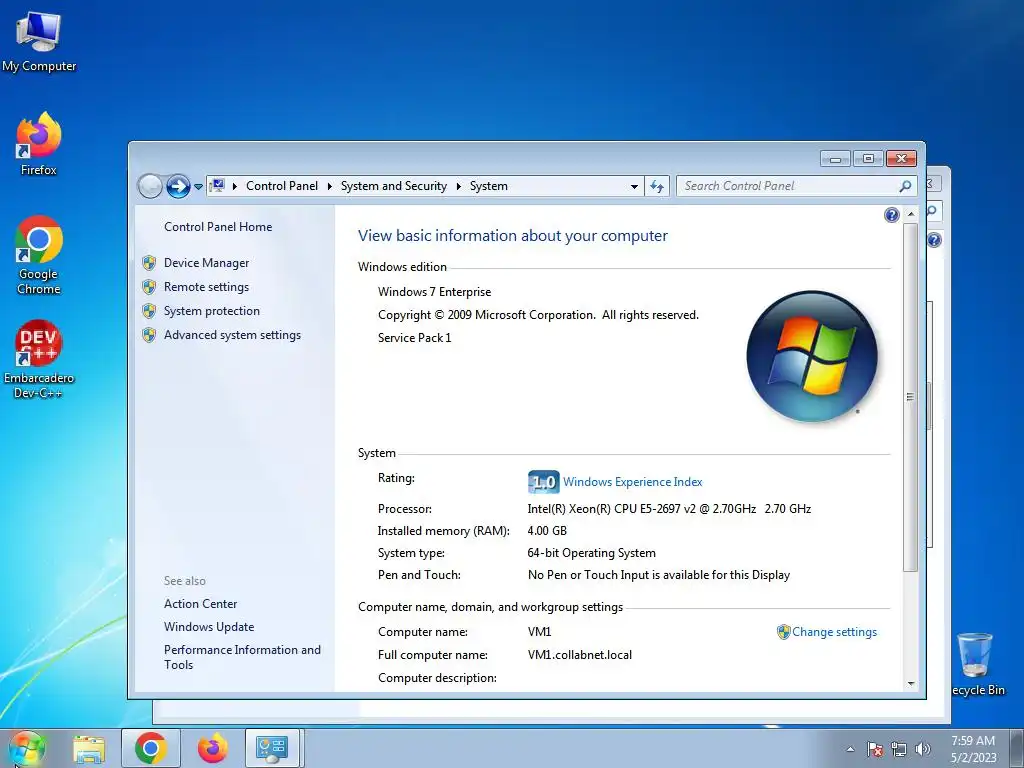Click shield icon beside System protection

click(x=149, y=311)
